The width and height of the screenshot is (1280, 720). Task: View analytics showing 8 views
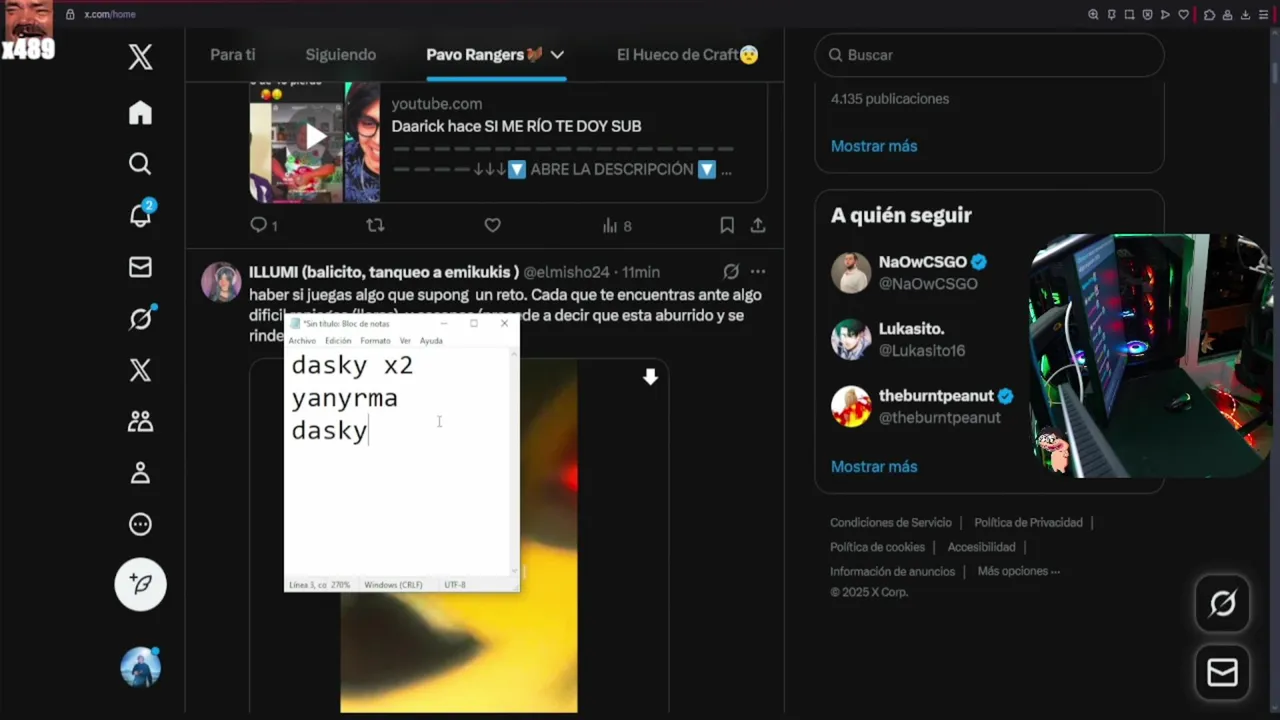617,226
